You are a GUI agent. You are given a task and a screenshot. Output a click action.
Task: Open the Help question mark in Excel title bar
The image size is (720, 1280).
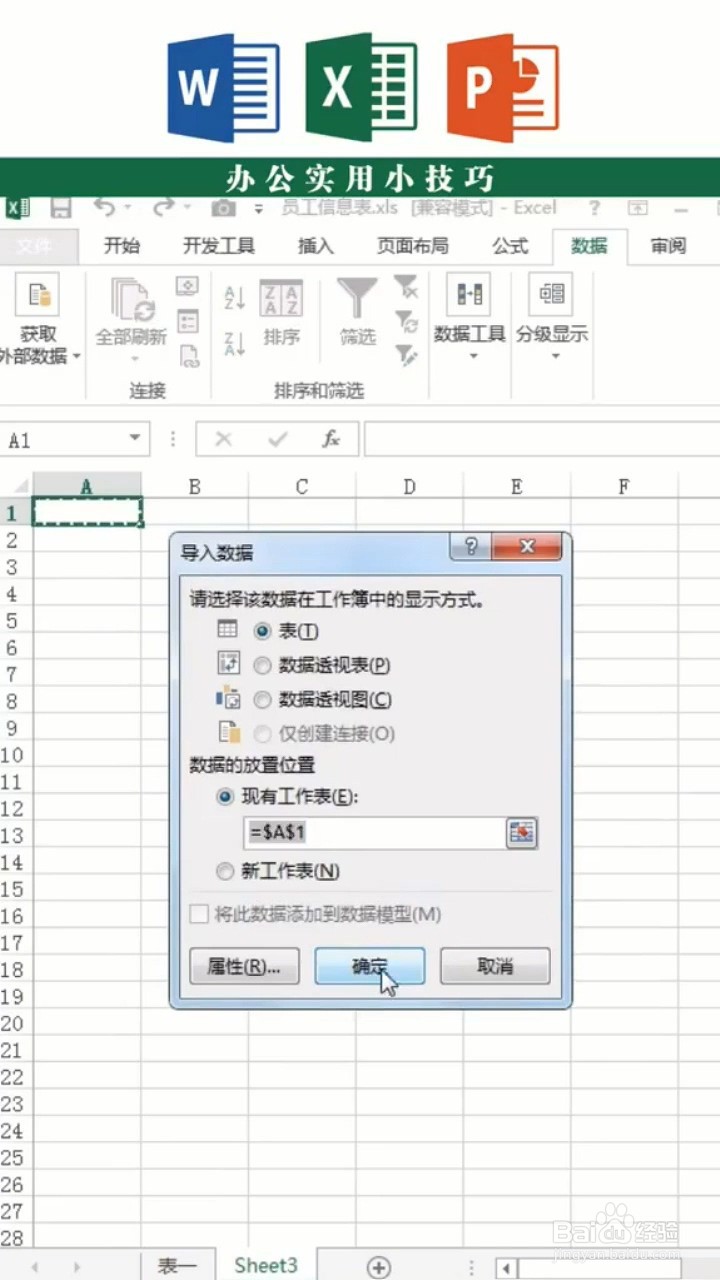click(594, 208)
